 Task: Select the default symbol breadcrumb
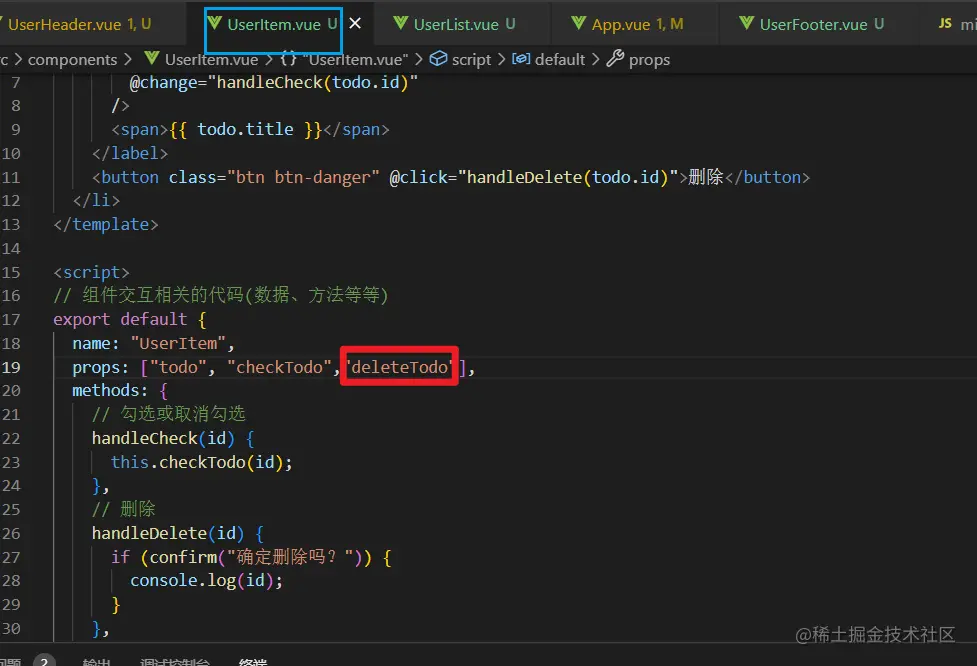(548, 59)
